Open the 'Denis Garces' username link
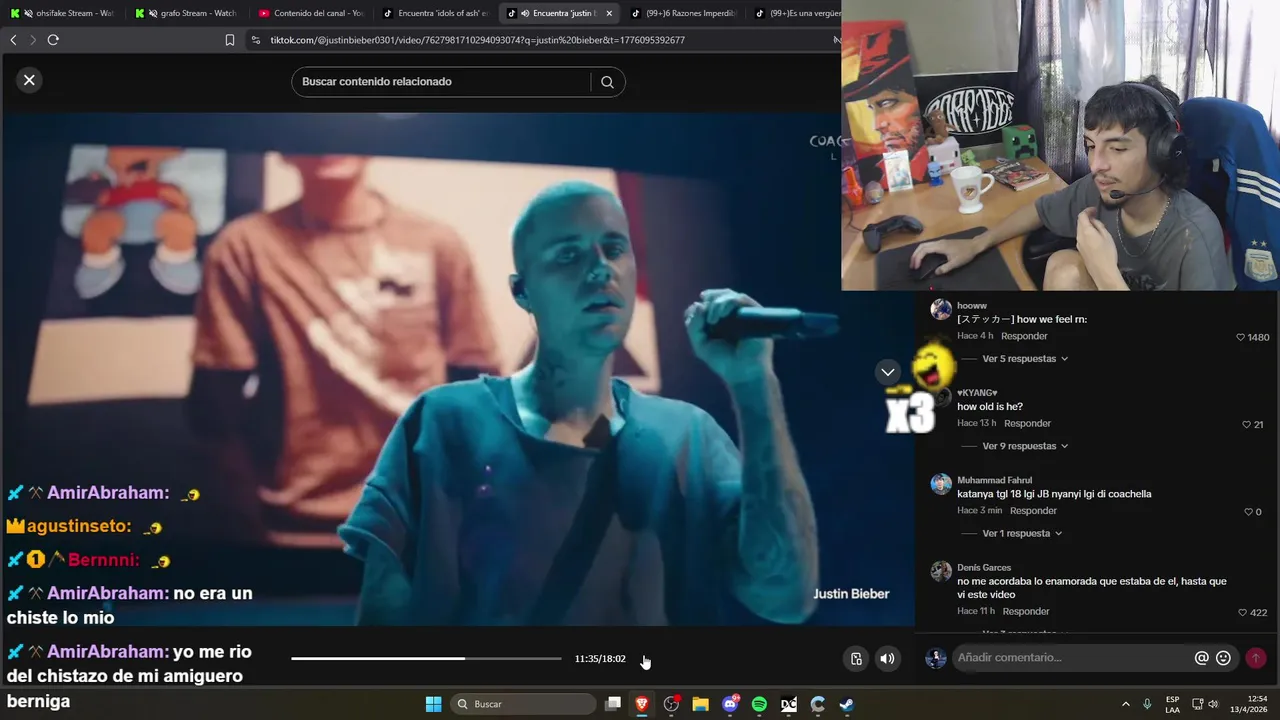This screenshot has height=720, width=1280. click(984, 567)
